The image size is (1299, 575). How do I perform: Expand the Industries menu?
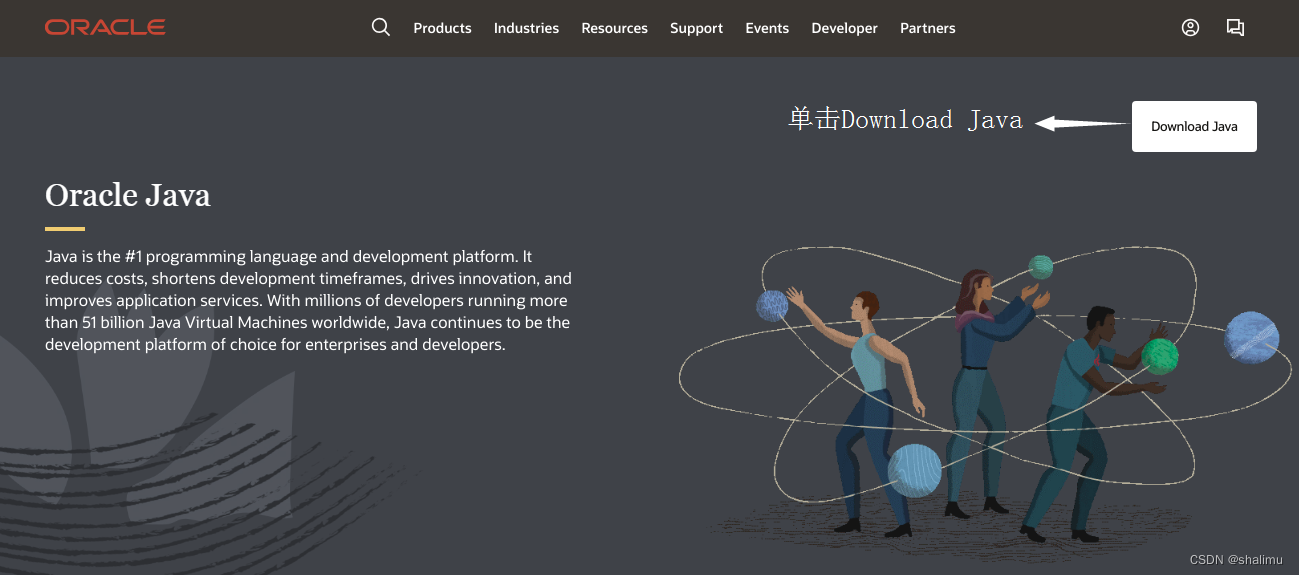pyautogui.click(x=526, y=28)
